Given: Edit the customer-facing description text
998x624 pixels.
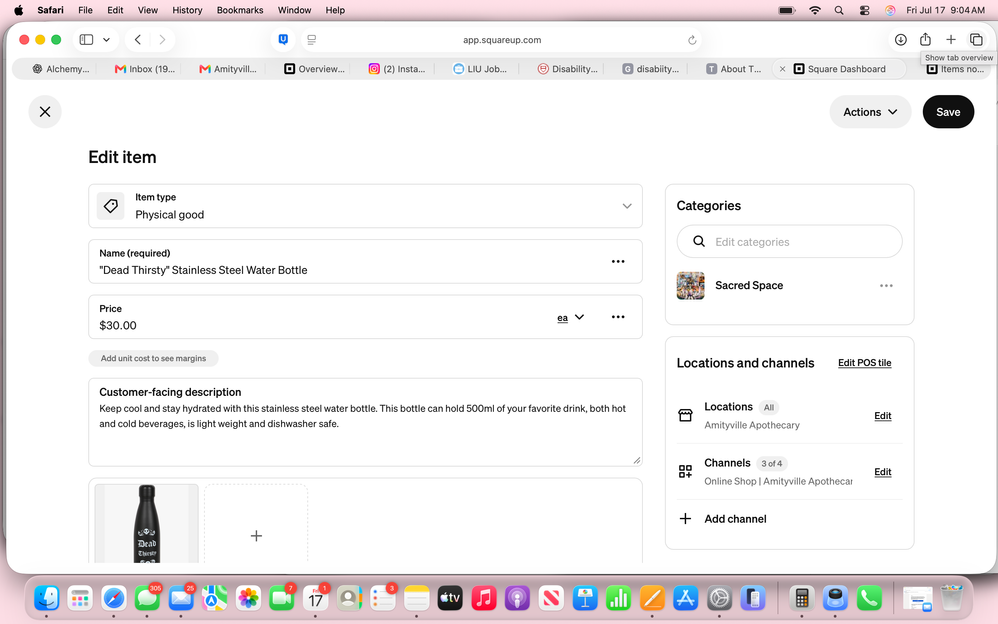Looking at the screenshot, I should pyautogui.click(x=365, y=422).
